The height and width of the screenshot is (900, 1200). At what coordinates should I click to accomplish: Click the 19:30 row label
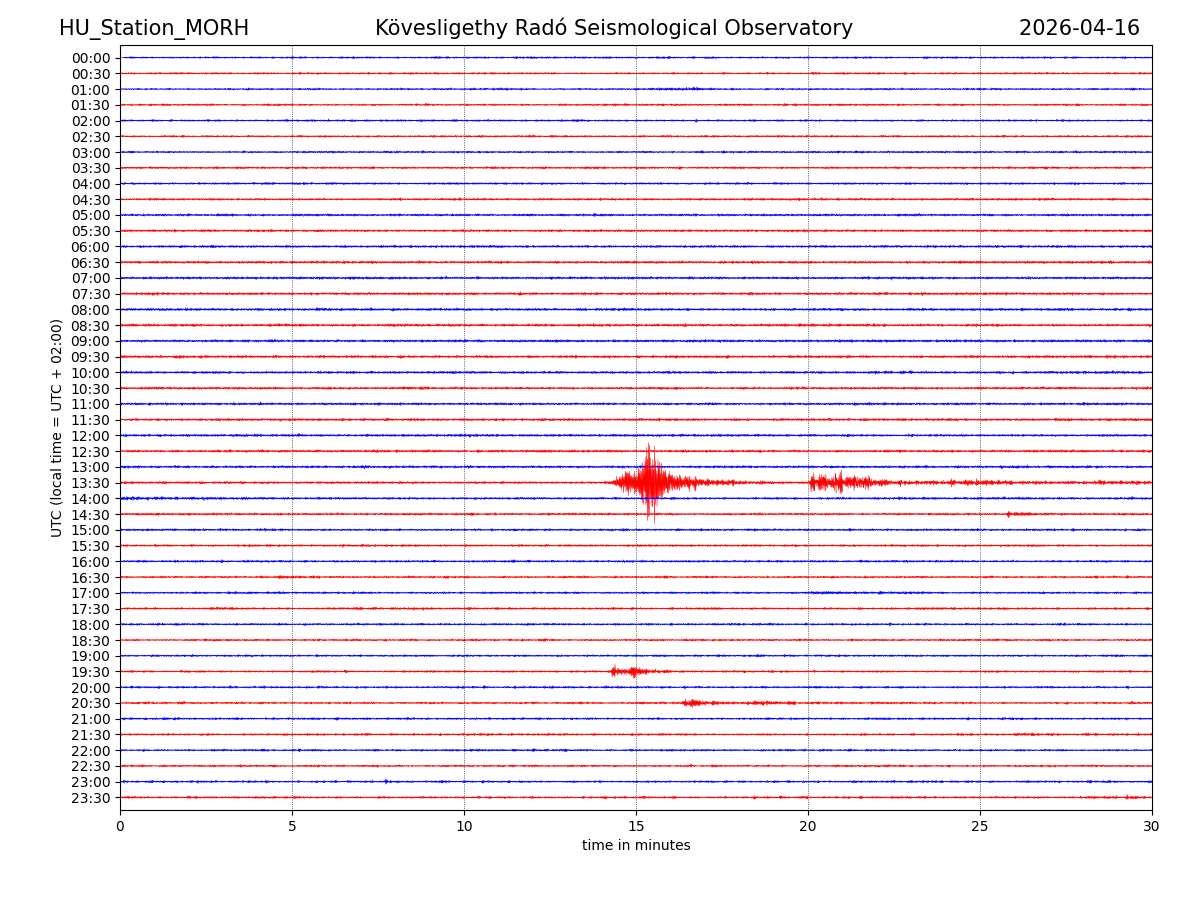point(91,672)
